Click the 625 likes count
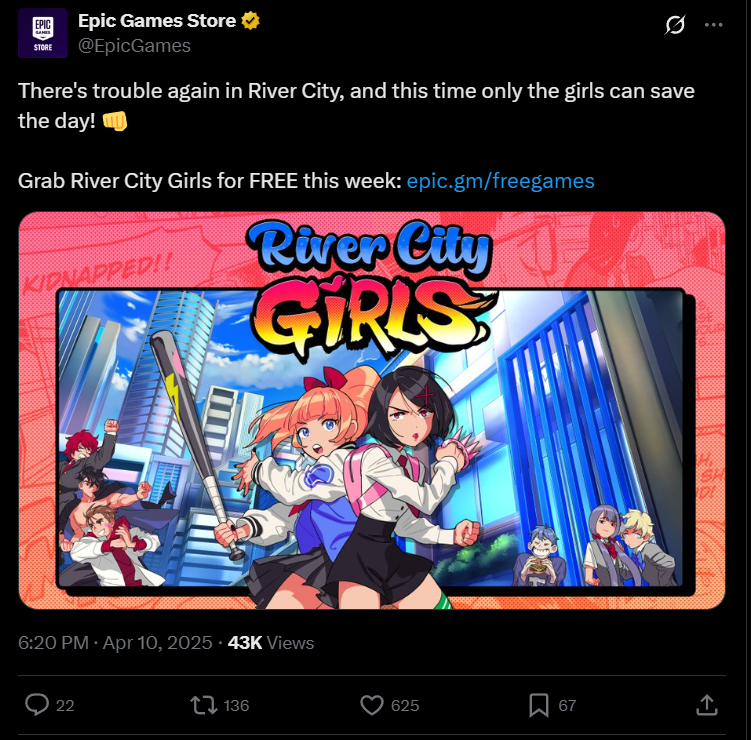 tap(405, 706)
